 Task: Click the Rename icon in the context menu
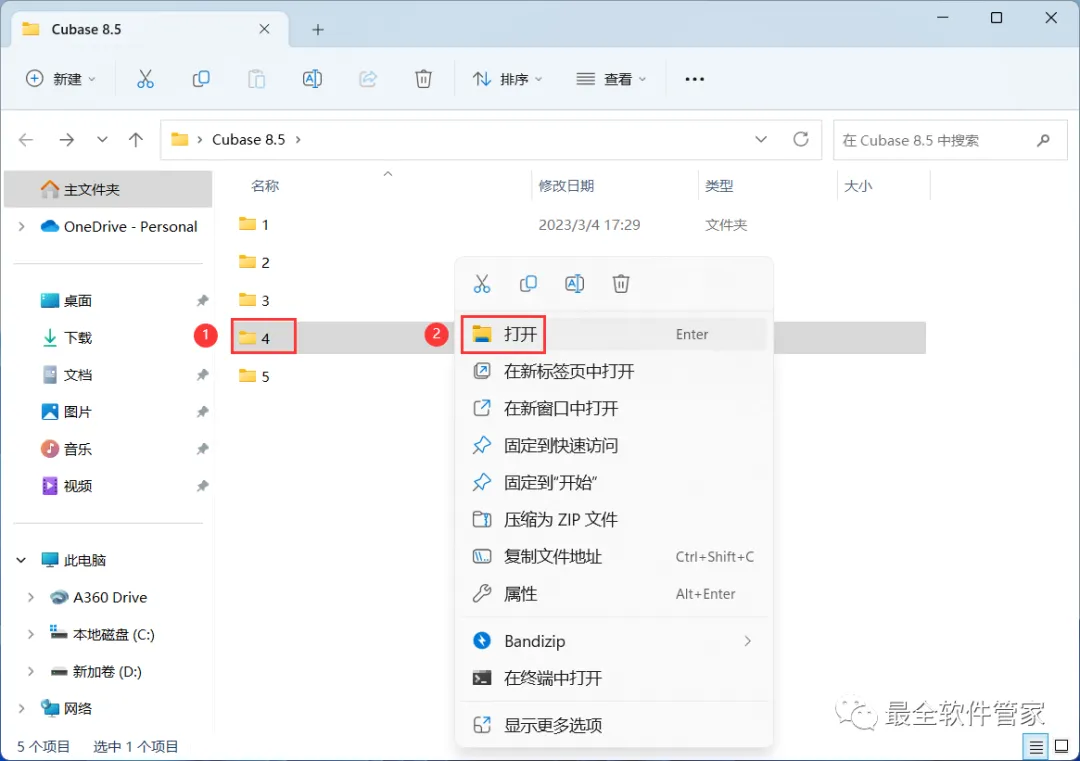click(574, 284)
